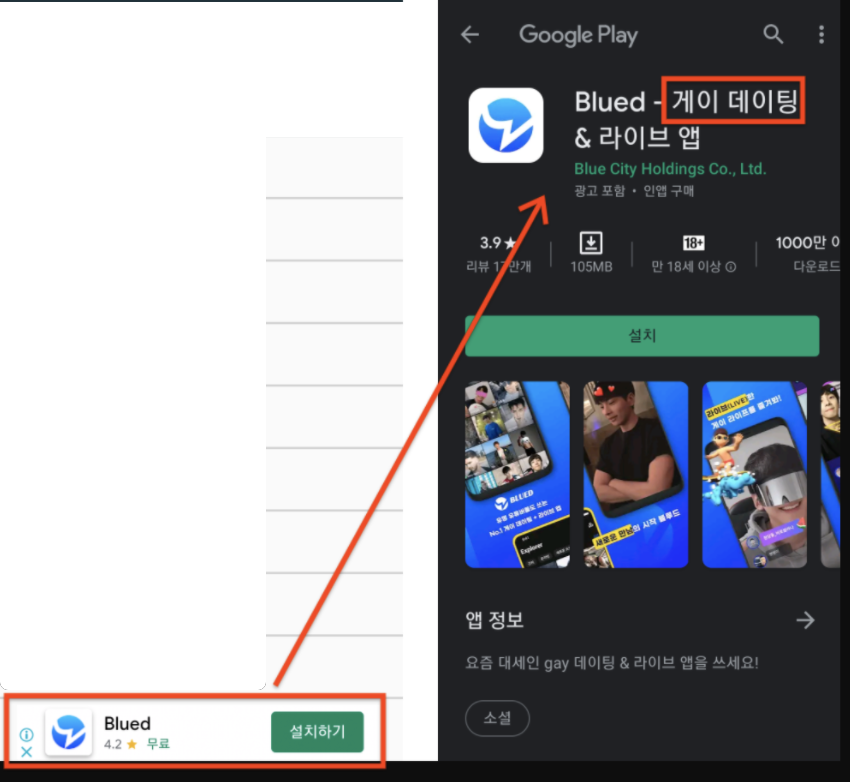This screenshot has width=850, height=782.
Task: Open search in Google Play
Action: tap(773, 34)
